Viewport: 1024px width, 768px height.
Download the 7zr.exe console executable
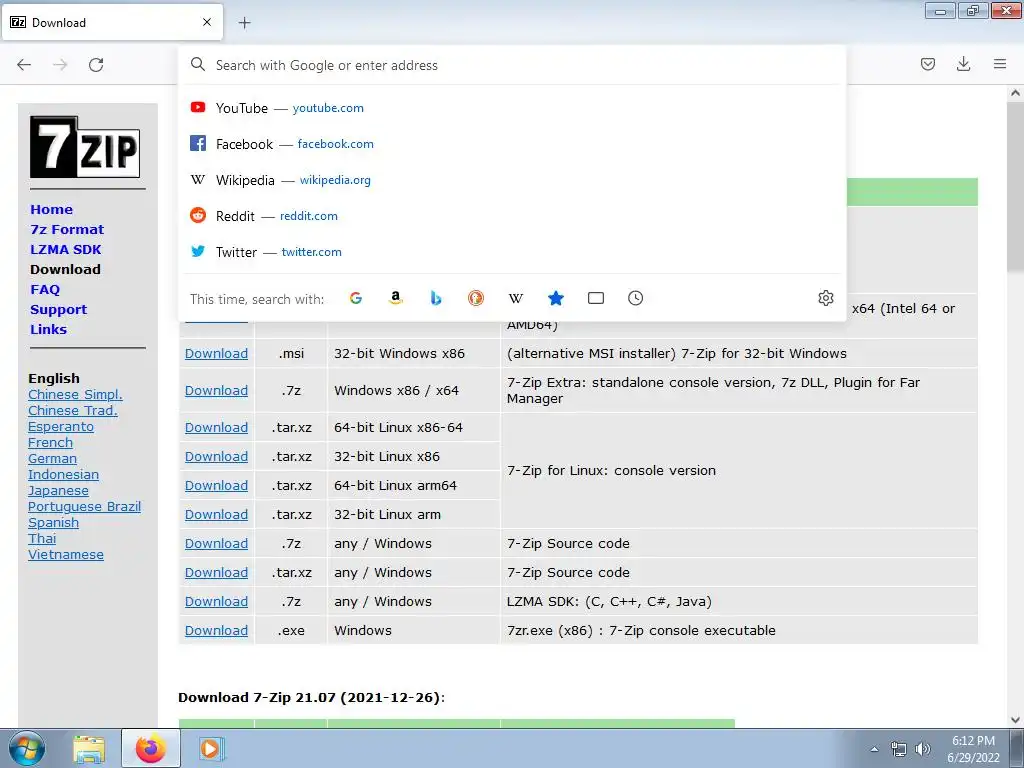pos(216,631)
